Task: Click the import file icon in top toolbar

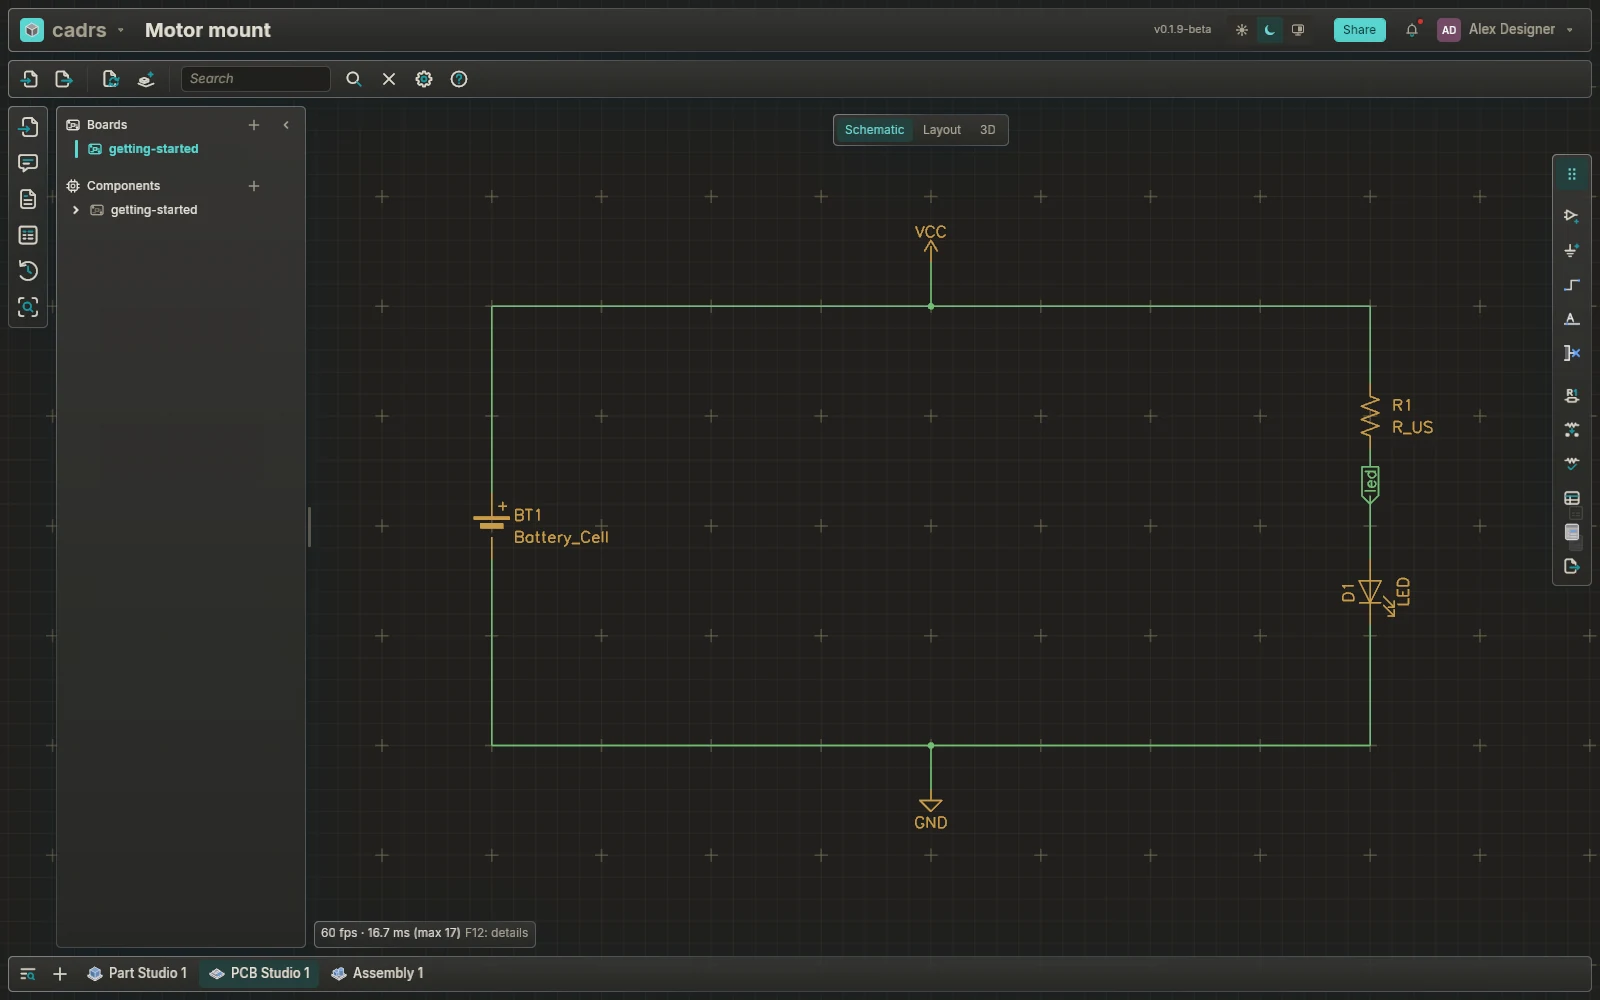Action: tap(29, 79)
